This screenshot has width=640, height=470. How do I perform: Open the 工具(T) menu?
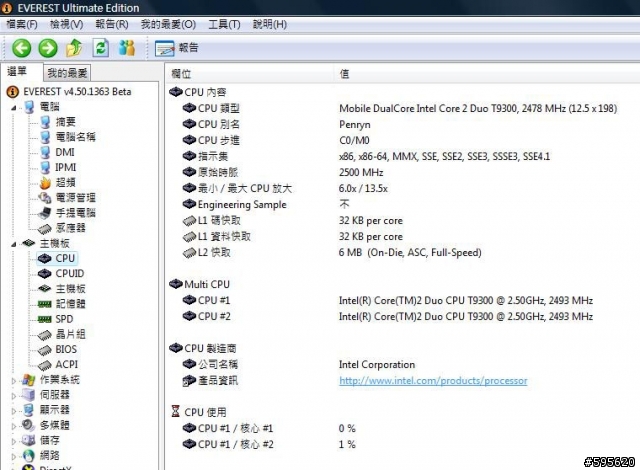[223, 23]
